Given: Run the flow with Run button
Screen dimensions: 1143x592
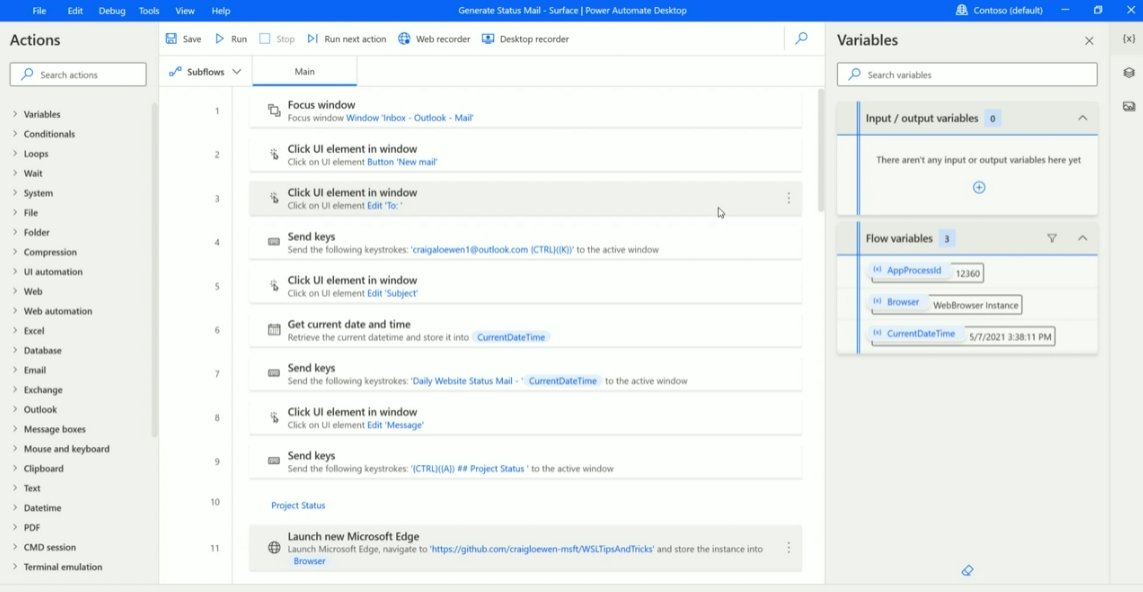Looking at the screenshot, I should [x=230, y=39].
